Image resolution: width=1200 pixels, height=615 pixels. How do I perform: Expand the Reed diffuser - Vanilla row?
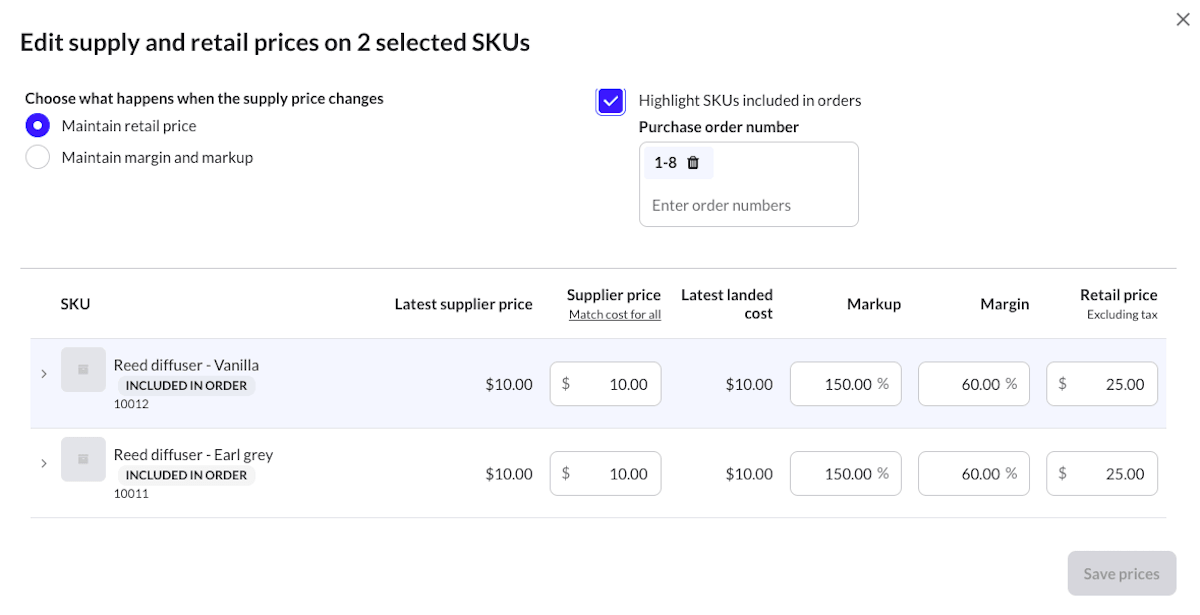(44, 374)
